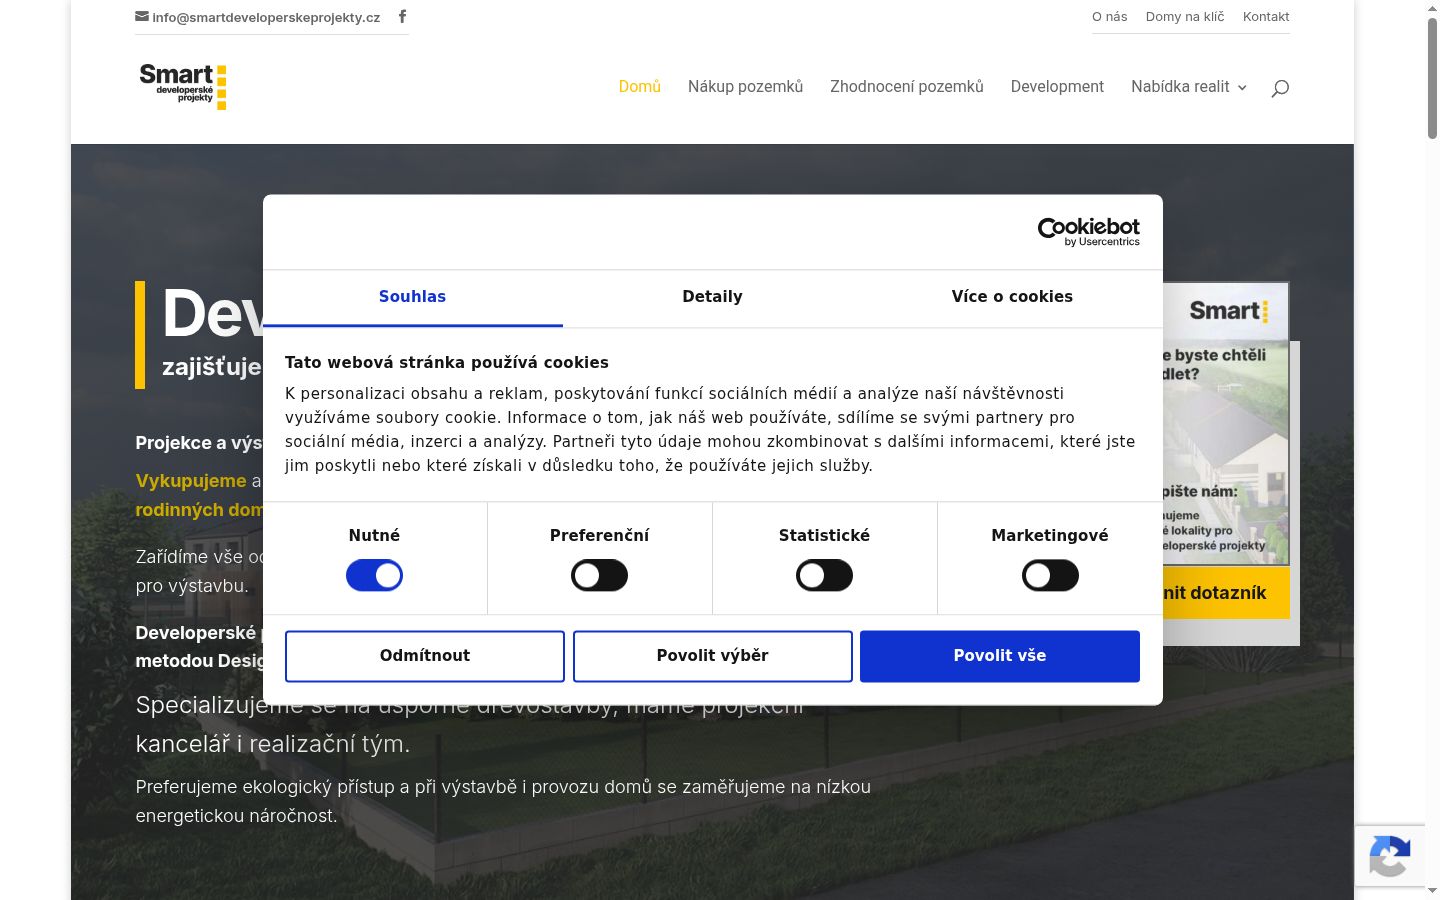Image resolution: width=1440 pixels, height=900 pixels.
Task: Turn on the Marketingové cookies switch
Action: coord(1050,575)
